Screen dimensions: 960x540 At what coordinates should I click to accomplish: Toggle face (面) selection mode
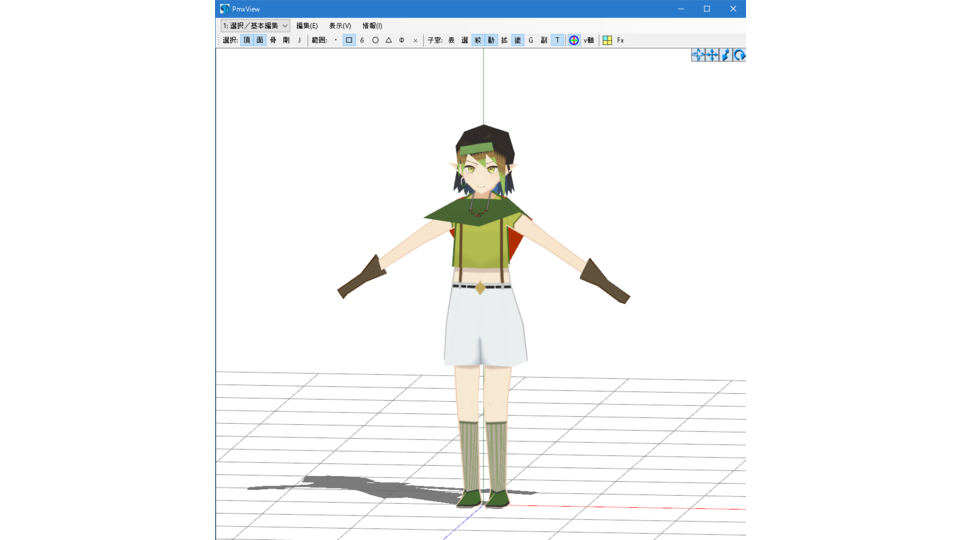260,41
